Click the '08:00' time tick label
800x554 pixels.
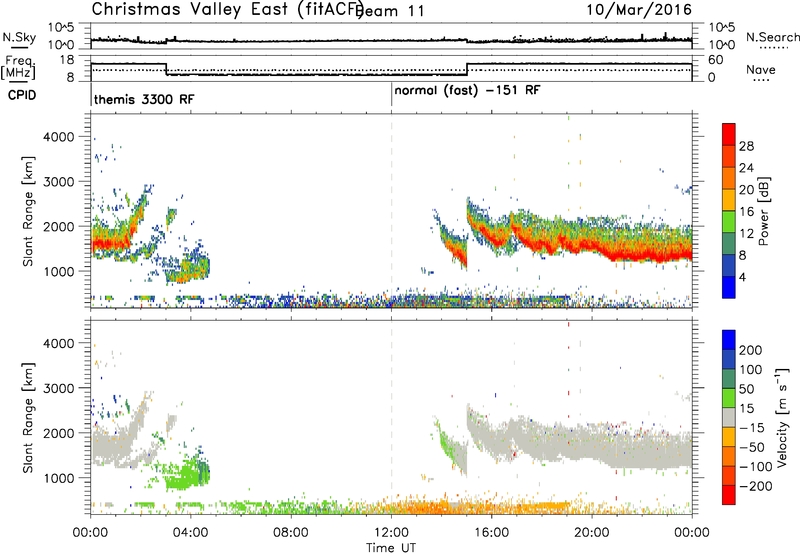click(291, 533)
